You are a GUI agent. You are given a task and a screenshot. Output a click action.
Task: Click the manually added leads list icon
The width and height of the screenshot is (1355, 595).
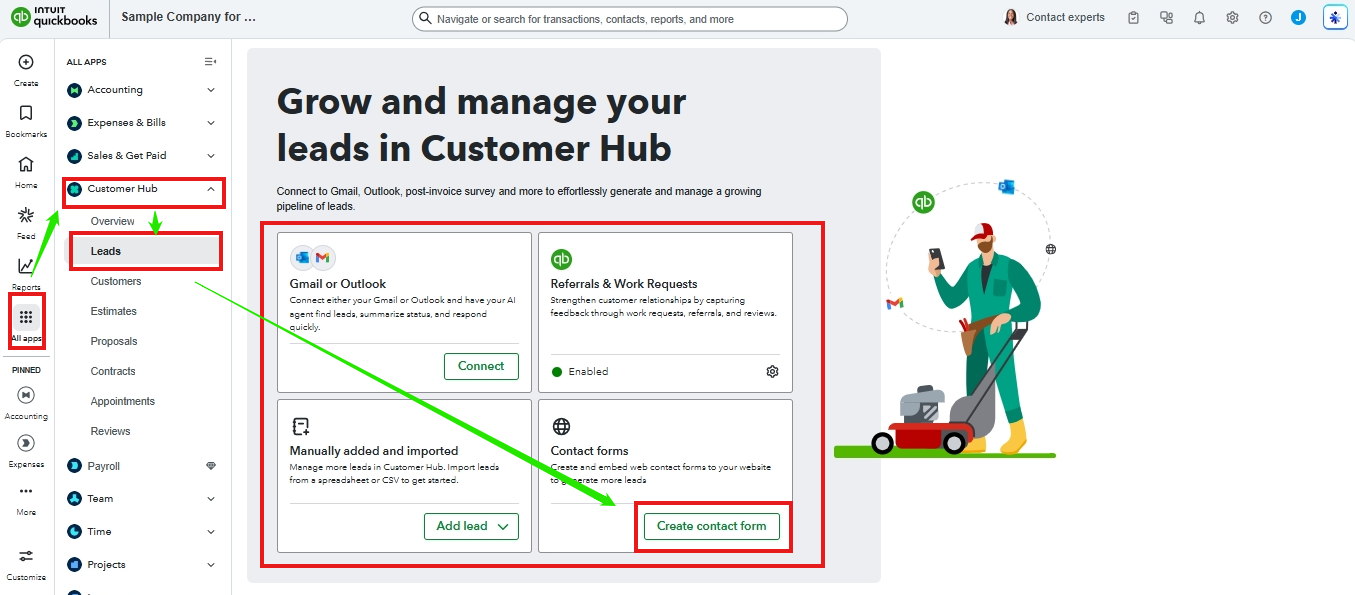tap(300, 426)
